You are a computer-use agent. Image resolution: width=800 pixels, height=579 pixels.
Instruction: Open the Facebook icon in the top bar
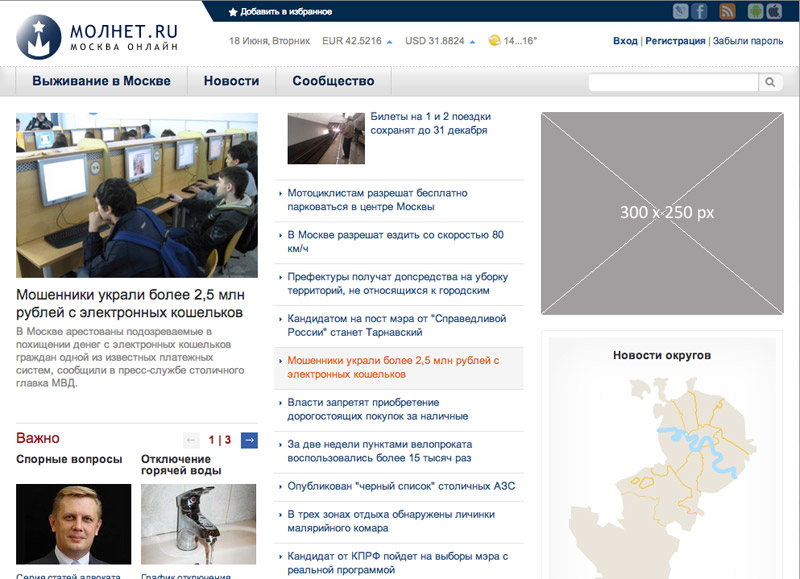[699, 11]
